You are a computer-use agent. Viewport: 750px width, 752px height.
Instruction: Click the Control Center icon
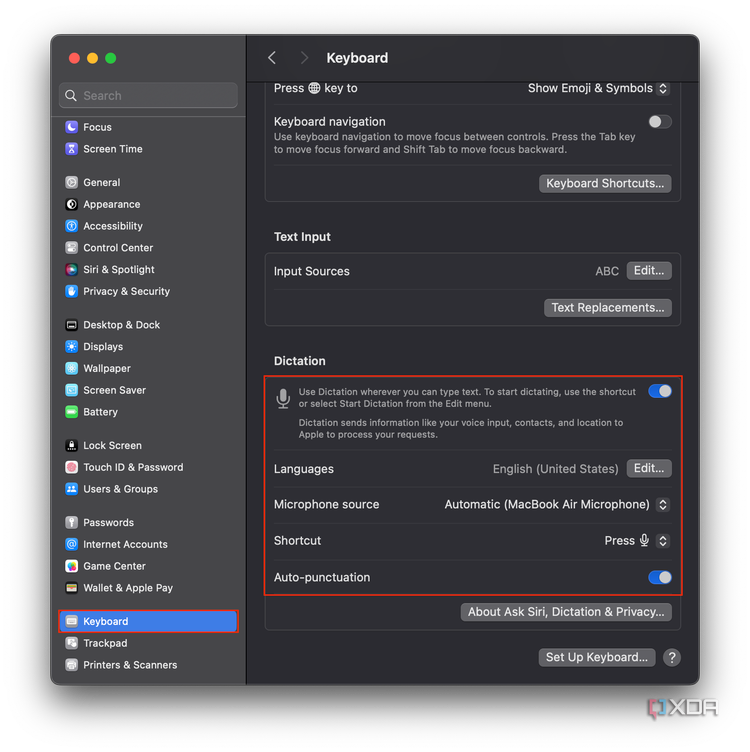[71, 248]
